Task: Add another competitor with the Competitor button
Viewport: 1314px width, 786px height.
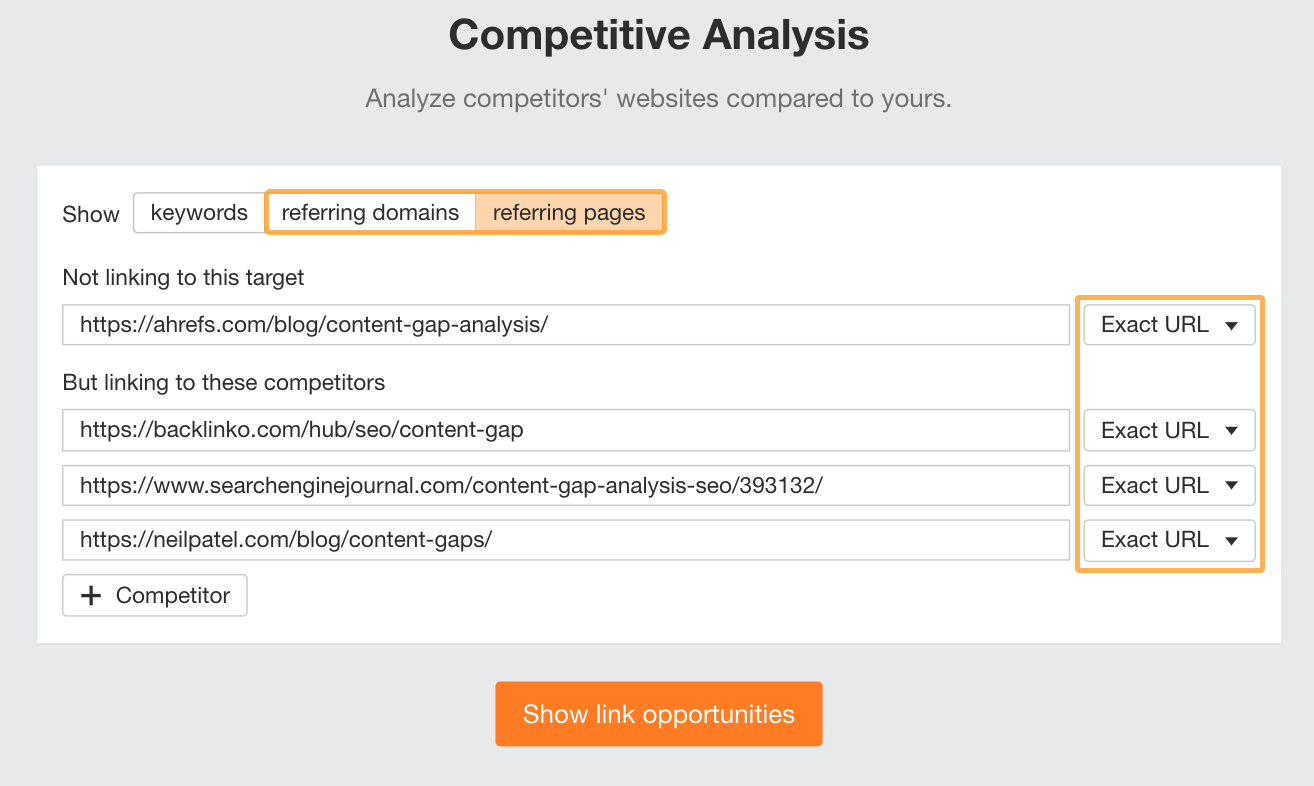Action: point(154,595)
